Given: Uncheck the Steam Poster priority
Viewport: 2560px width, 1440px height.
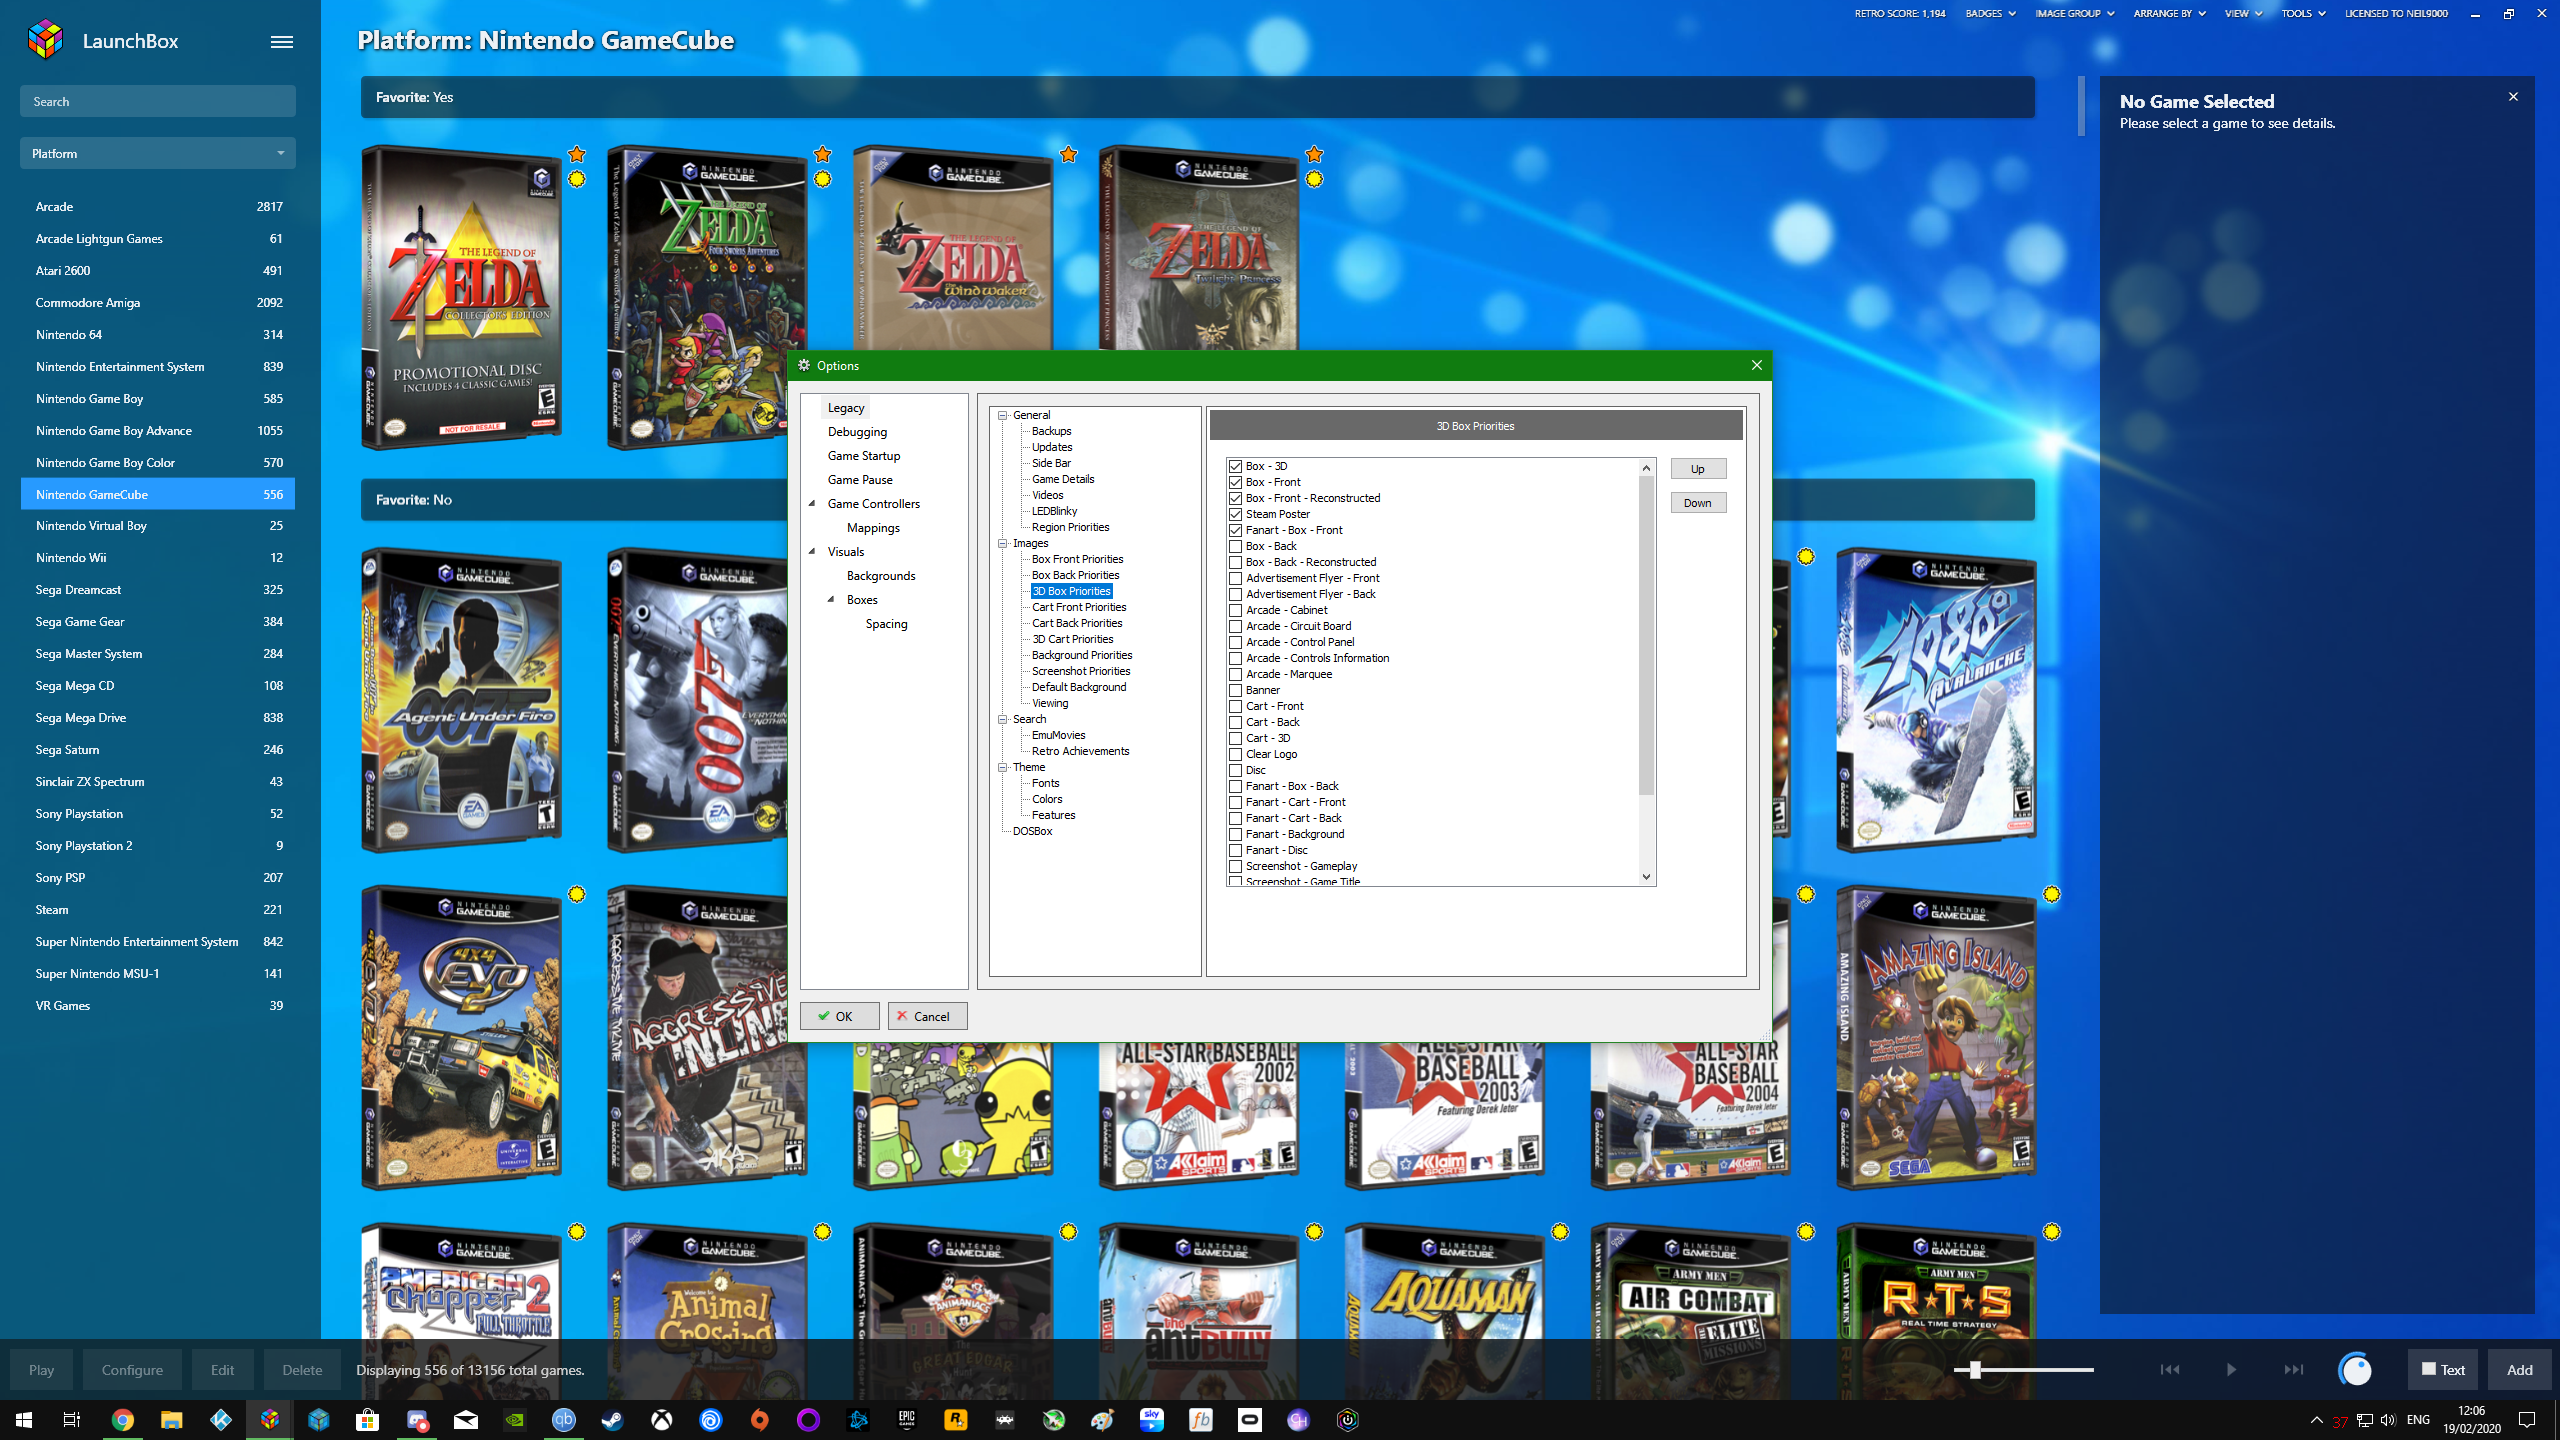Looking at the screenshot, I should [1236, 514].
